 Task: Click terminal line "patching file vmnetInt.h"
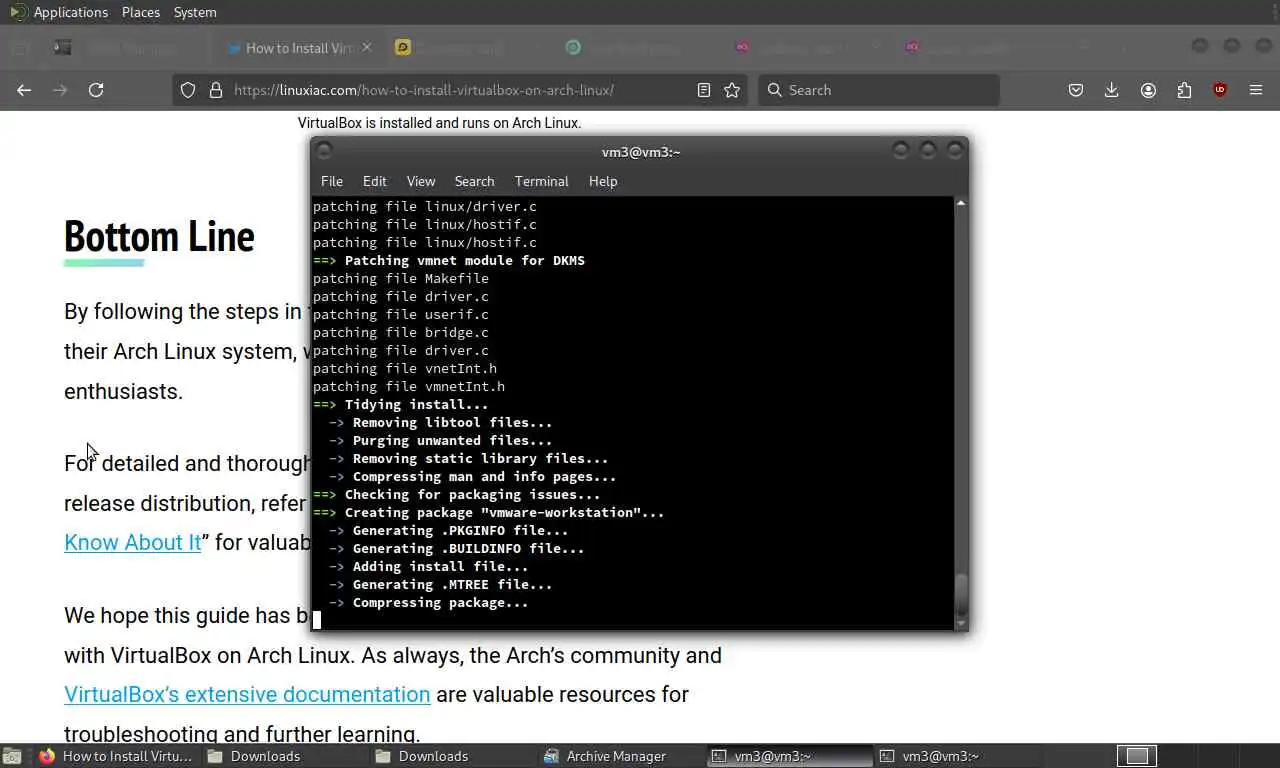tap(409, 386)
